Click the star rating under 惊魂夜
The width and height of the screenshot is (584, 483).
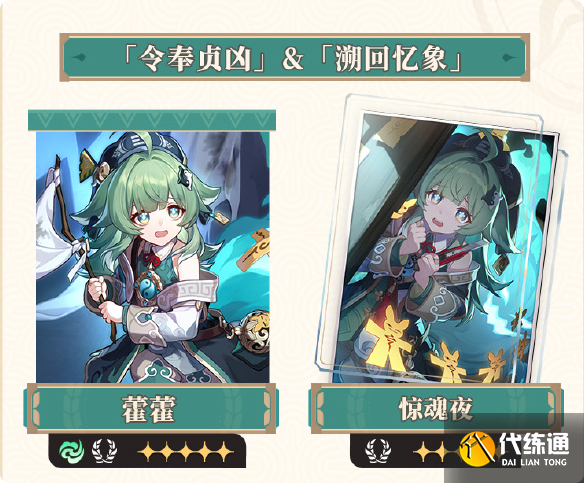click(x=436, y=452)
